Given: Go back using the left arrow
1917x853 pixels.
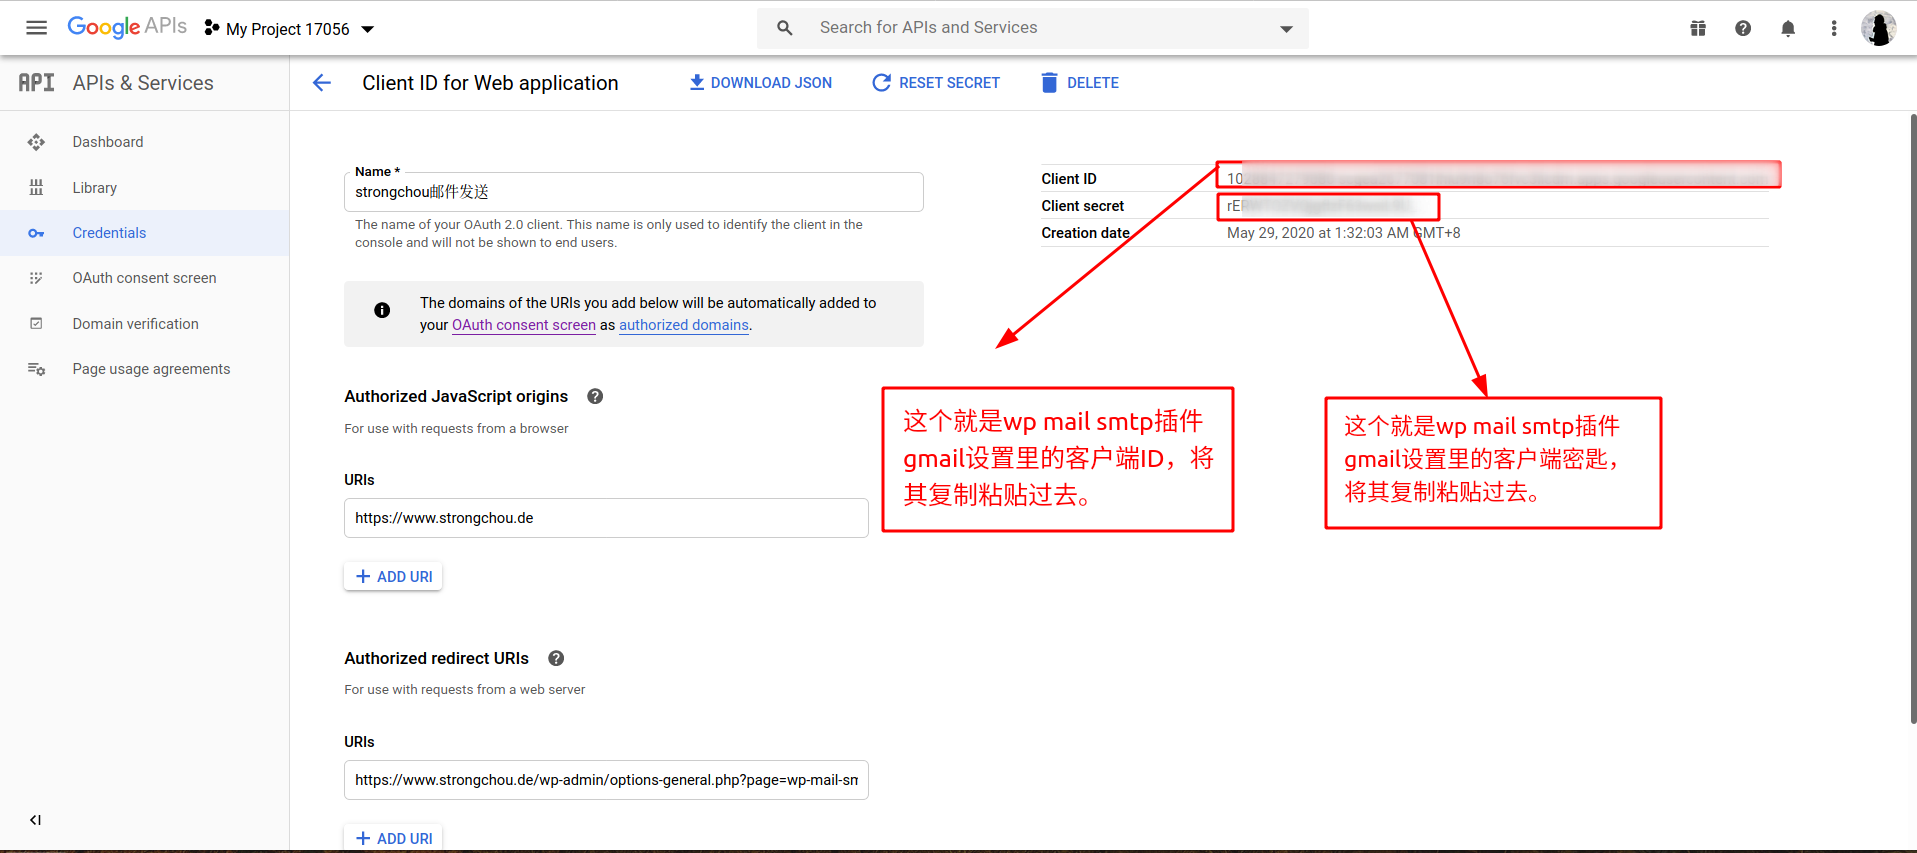Looking at the screenshot, I should [322, 83].
